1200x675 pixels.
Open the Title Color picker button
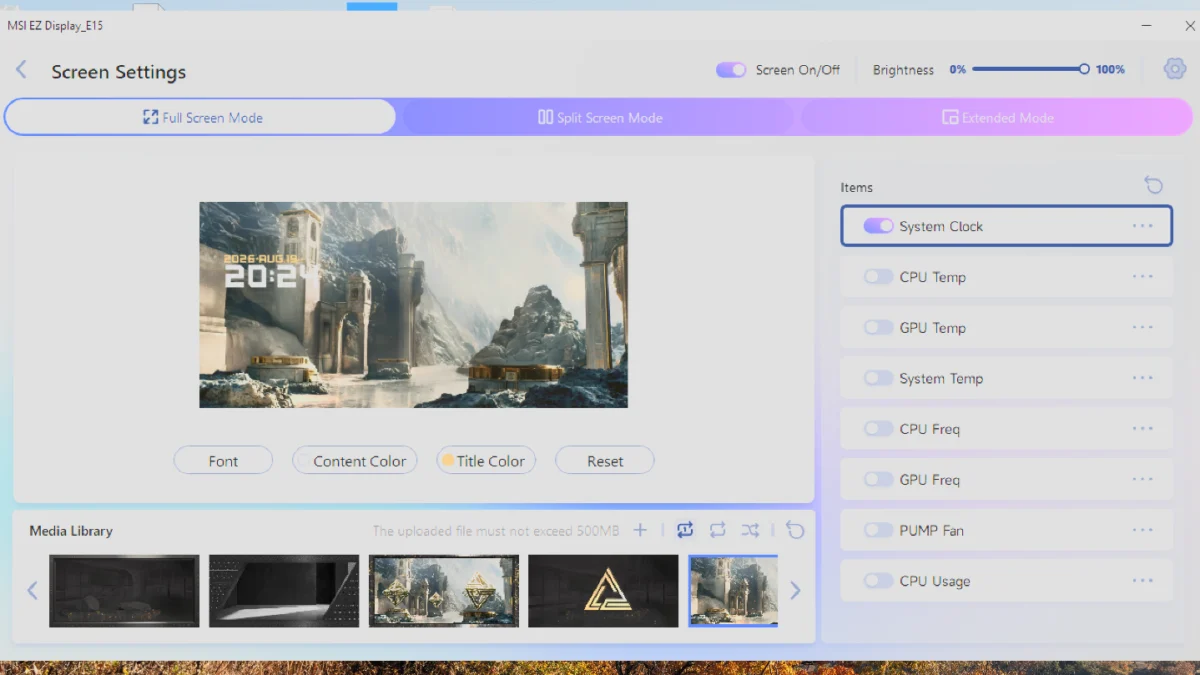click(x=486, y=460)
